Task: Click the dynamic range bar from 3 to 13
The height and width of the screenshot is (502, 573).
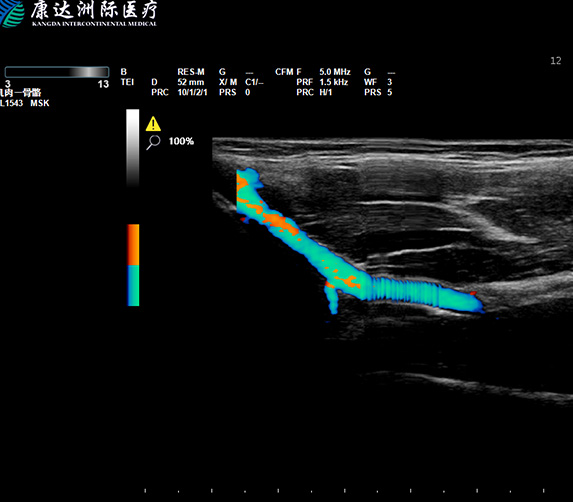Action: point(57,72)
